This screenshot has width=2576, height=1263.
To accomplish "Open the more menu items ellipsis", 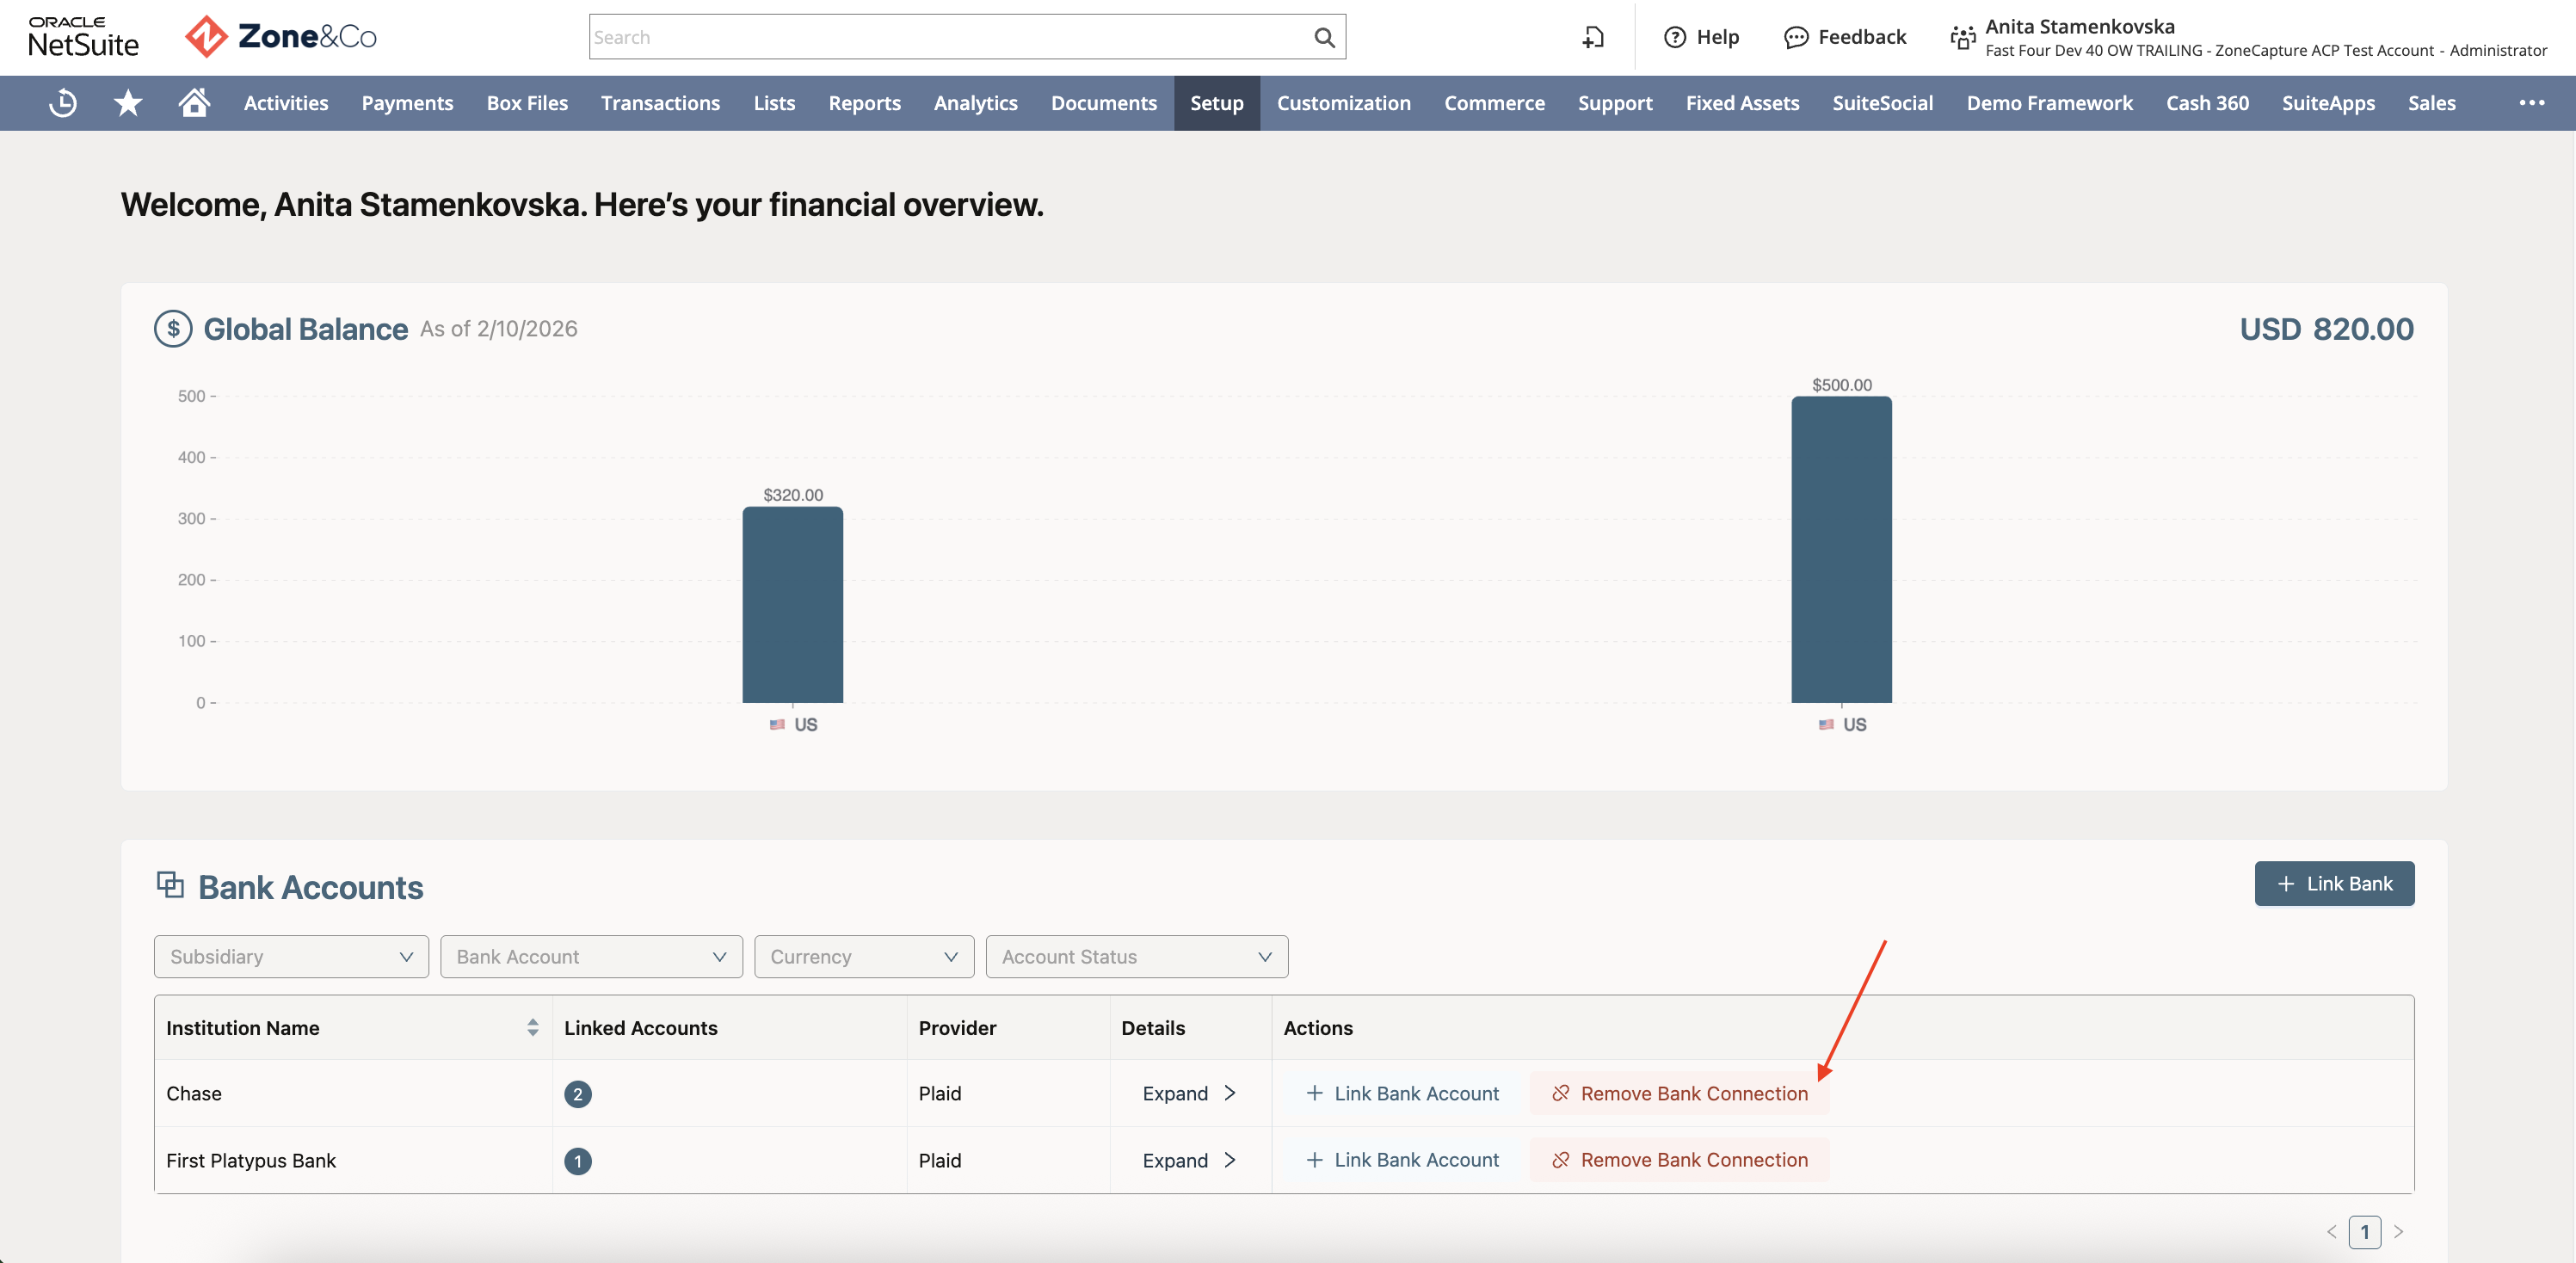I will point(2532,103).
